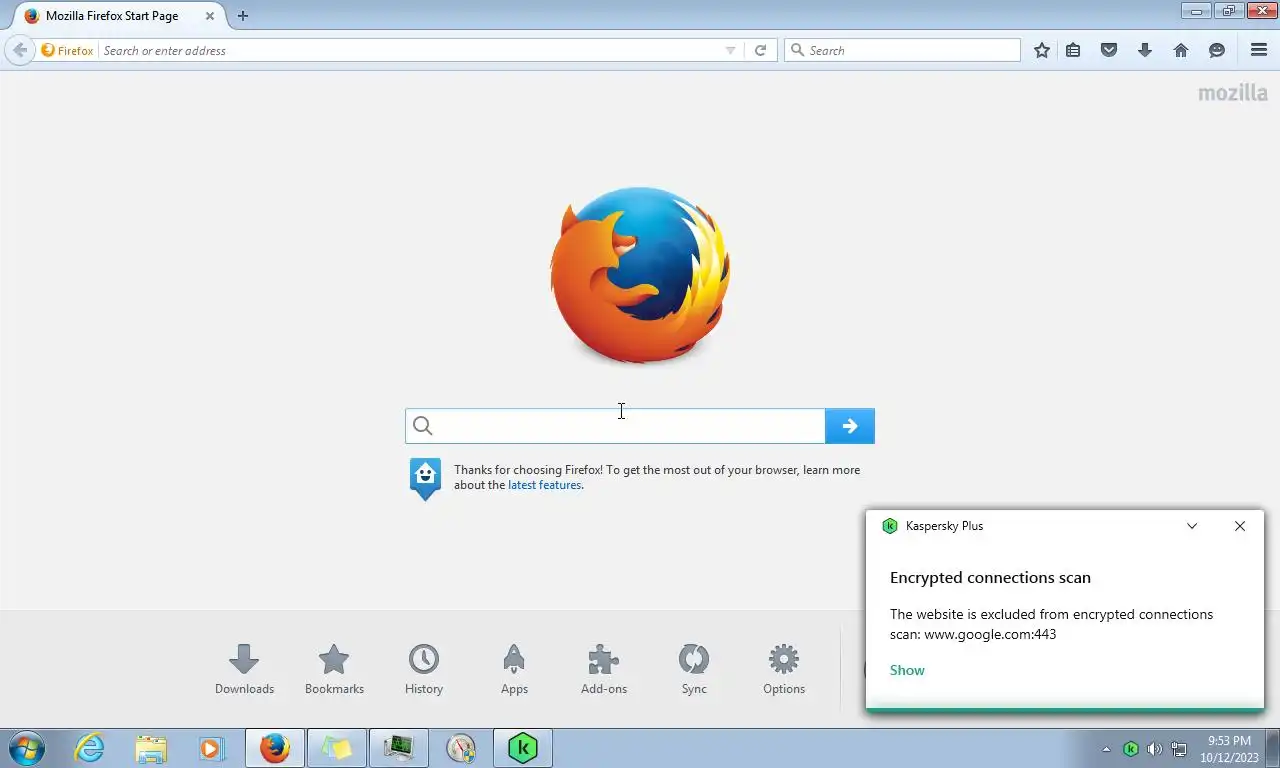Bookmark this page with the star icon
Image resolution: width=1280 pixels, height=768 pixels.
(1042, 50)
